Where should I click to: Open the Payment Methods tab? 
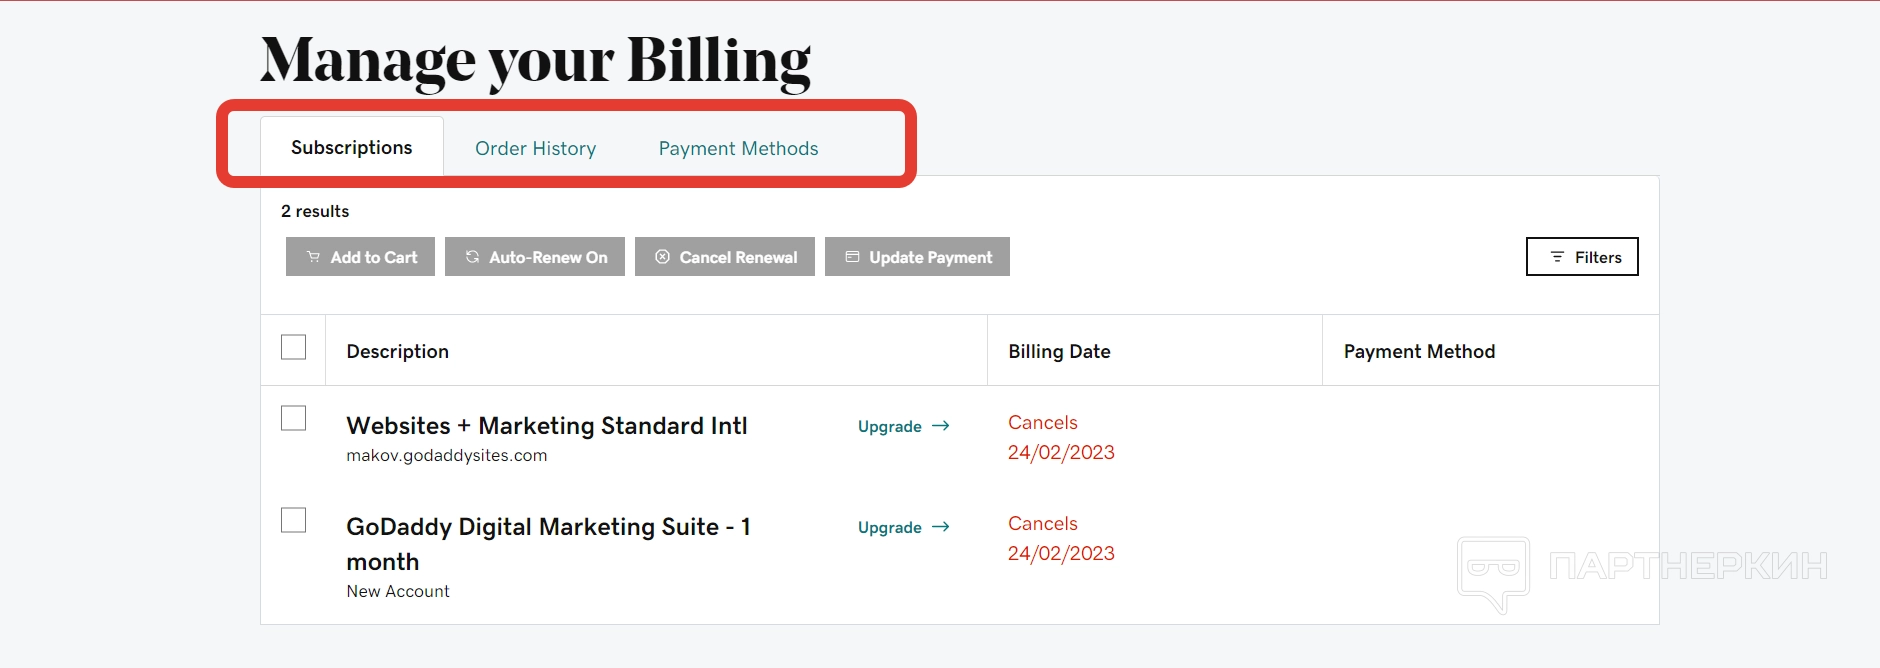[738, 149]
